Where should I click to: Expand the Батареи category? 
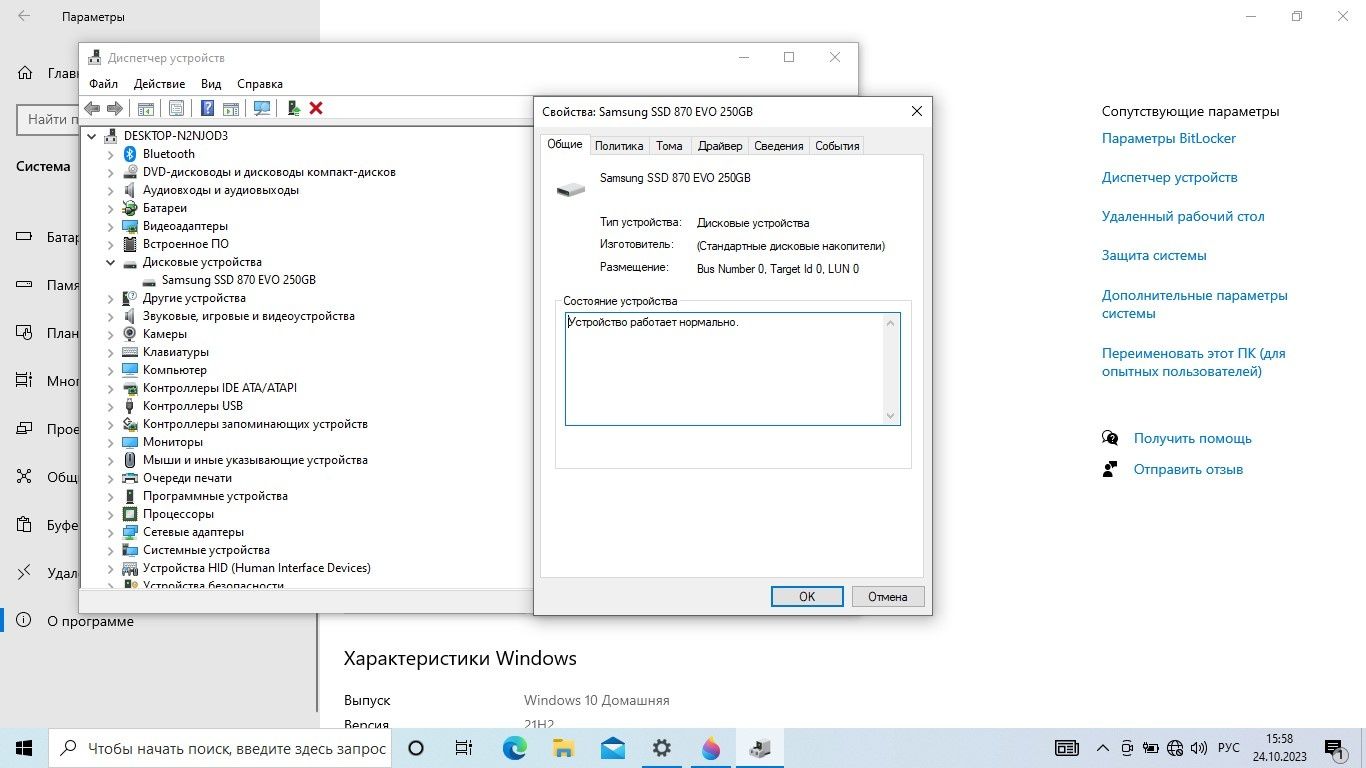[x=111, y=208]
